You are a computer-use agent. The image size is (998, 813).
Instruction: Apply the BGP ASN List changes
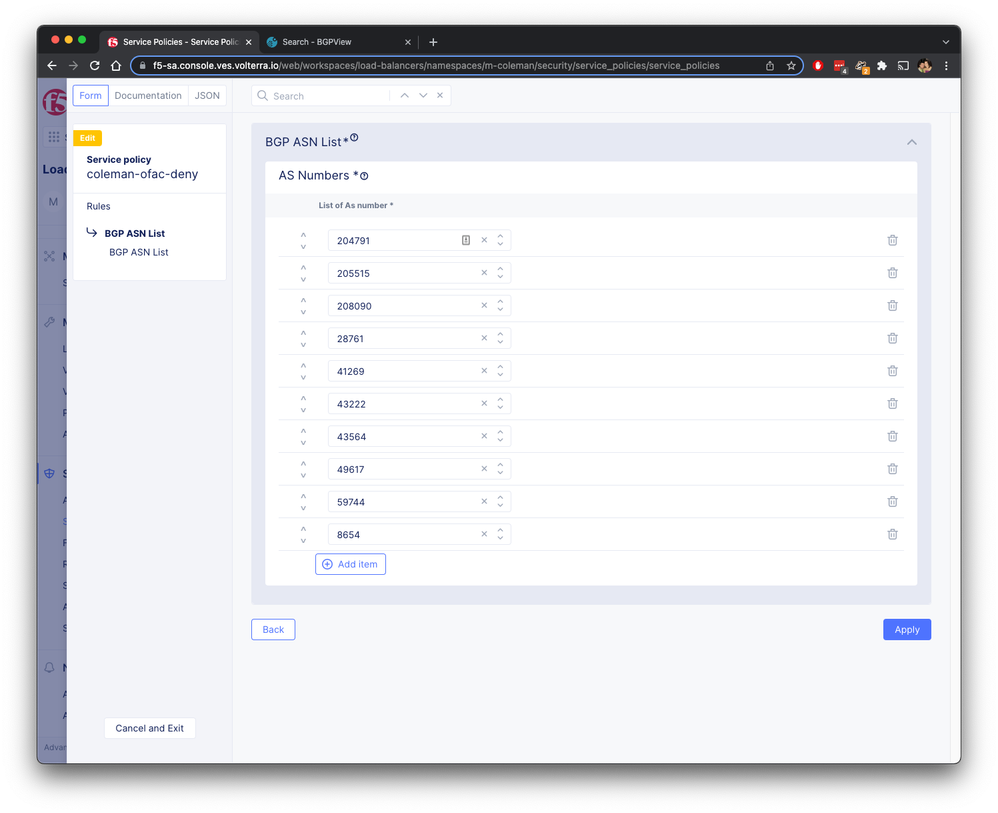[x=907, y=630]
